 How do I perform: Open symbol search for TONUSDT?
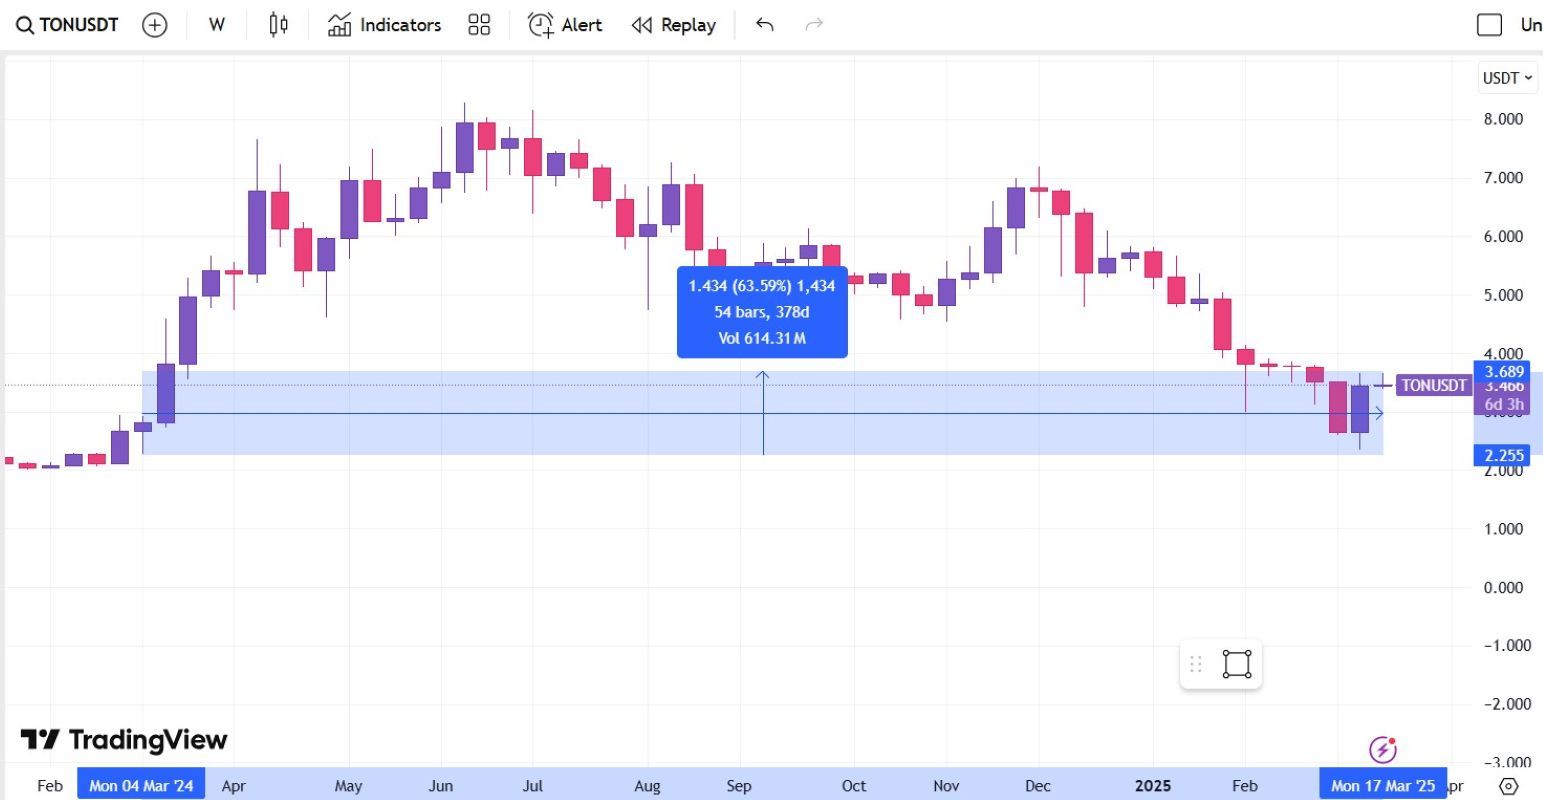pos(67,25)
